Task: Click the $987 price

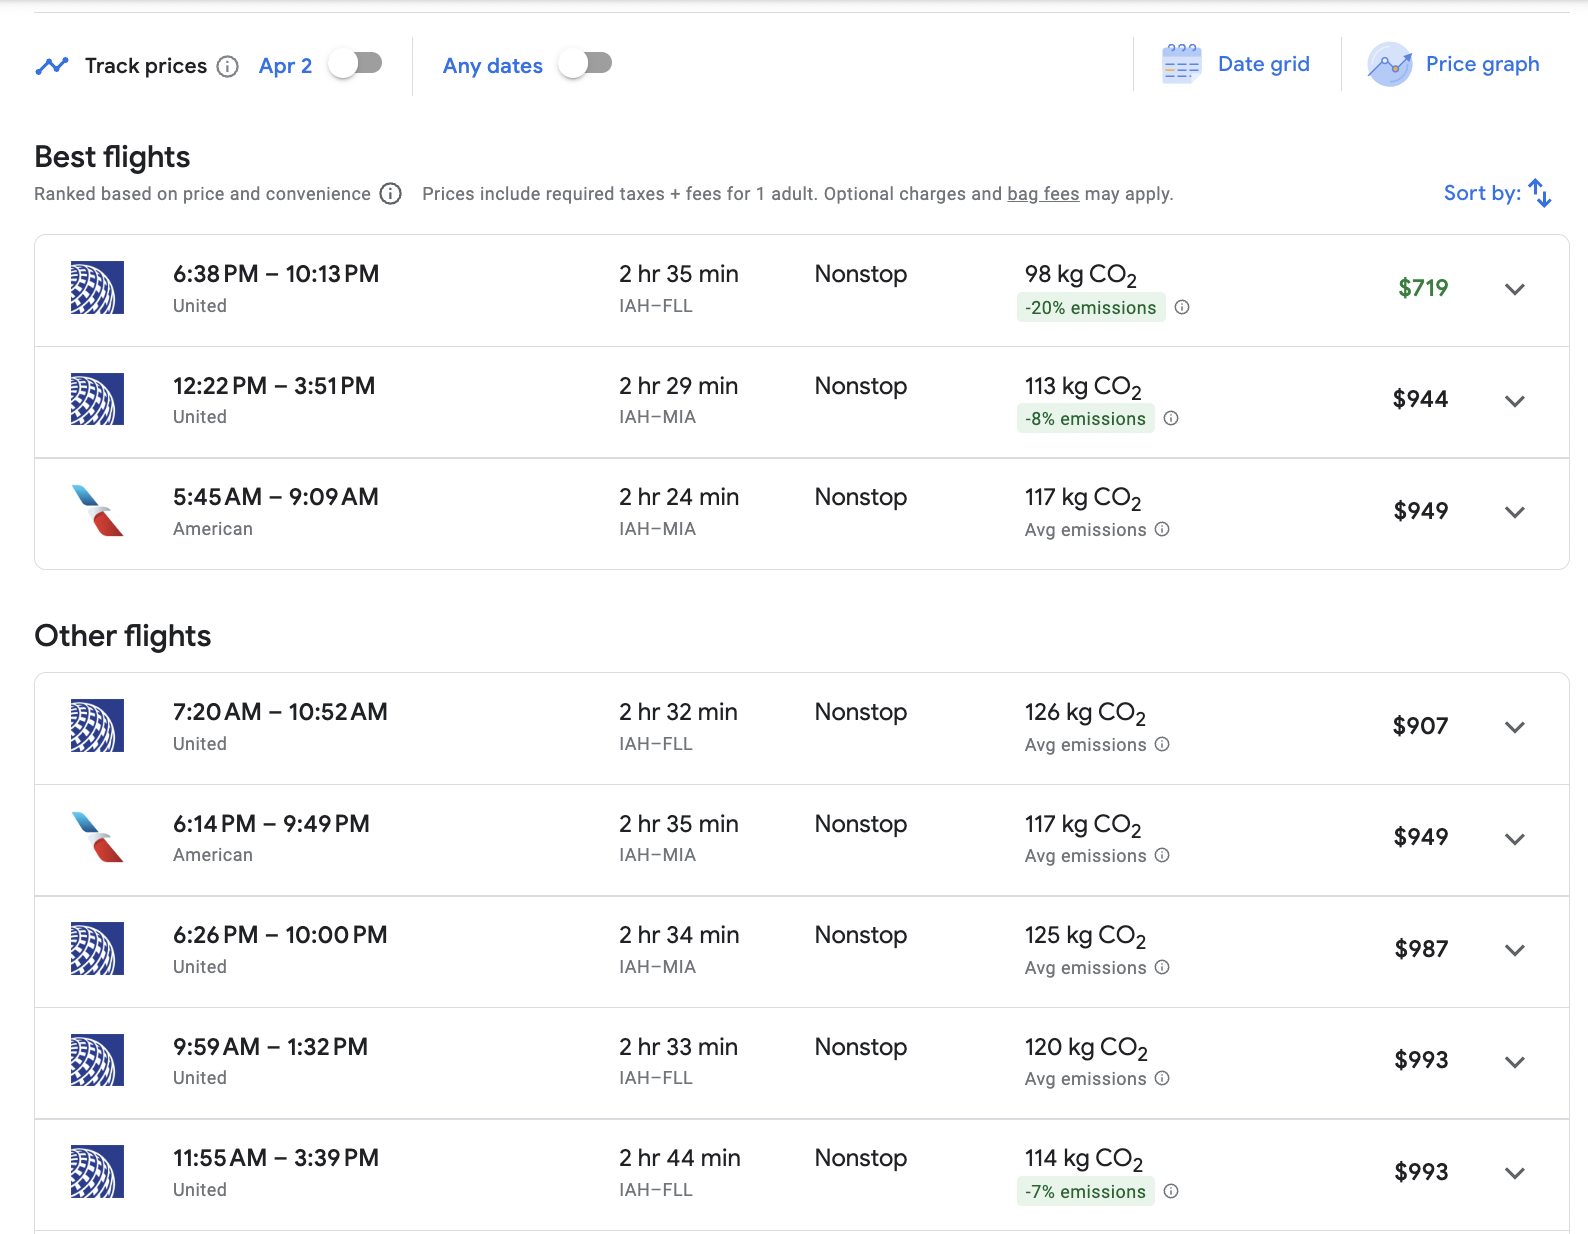Action: point(1421,949)
